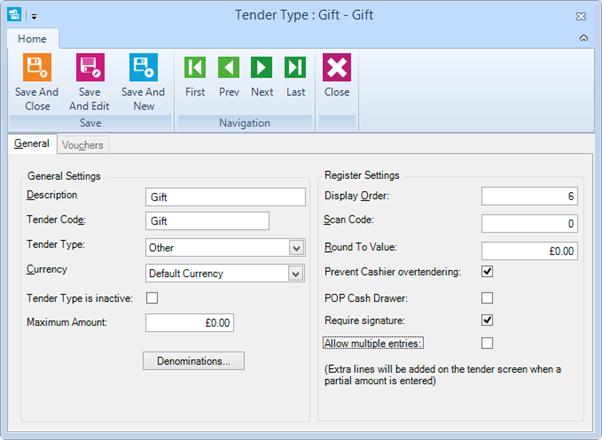Viewport: 602px width, 440px height.
Task: Jump to the Last record
Action: pyautogui.click(x=295, y=67)
